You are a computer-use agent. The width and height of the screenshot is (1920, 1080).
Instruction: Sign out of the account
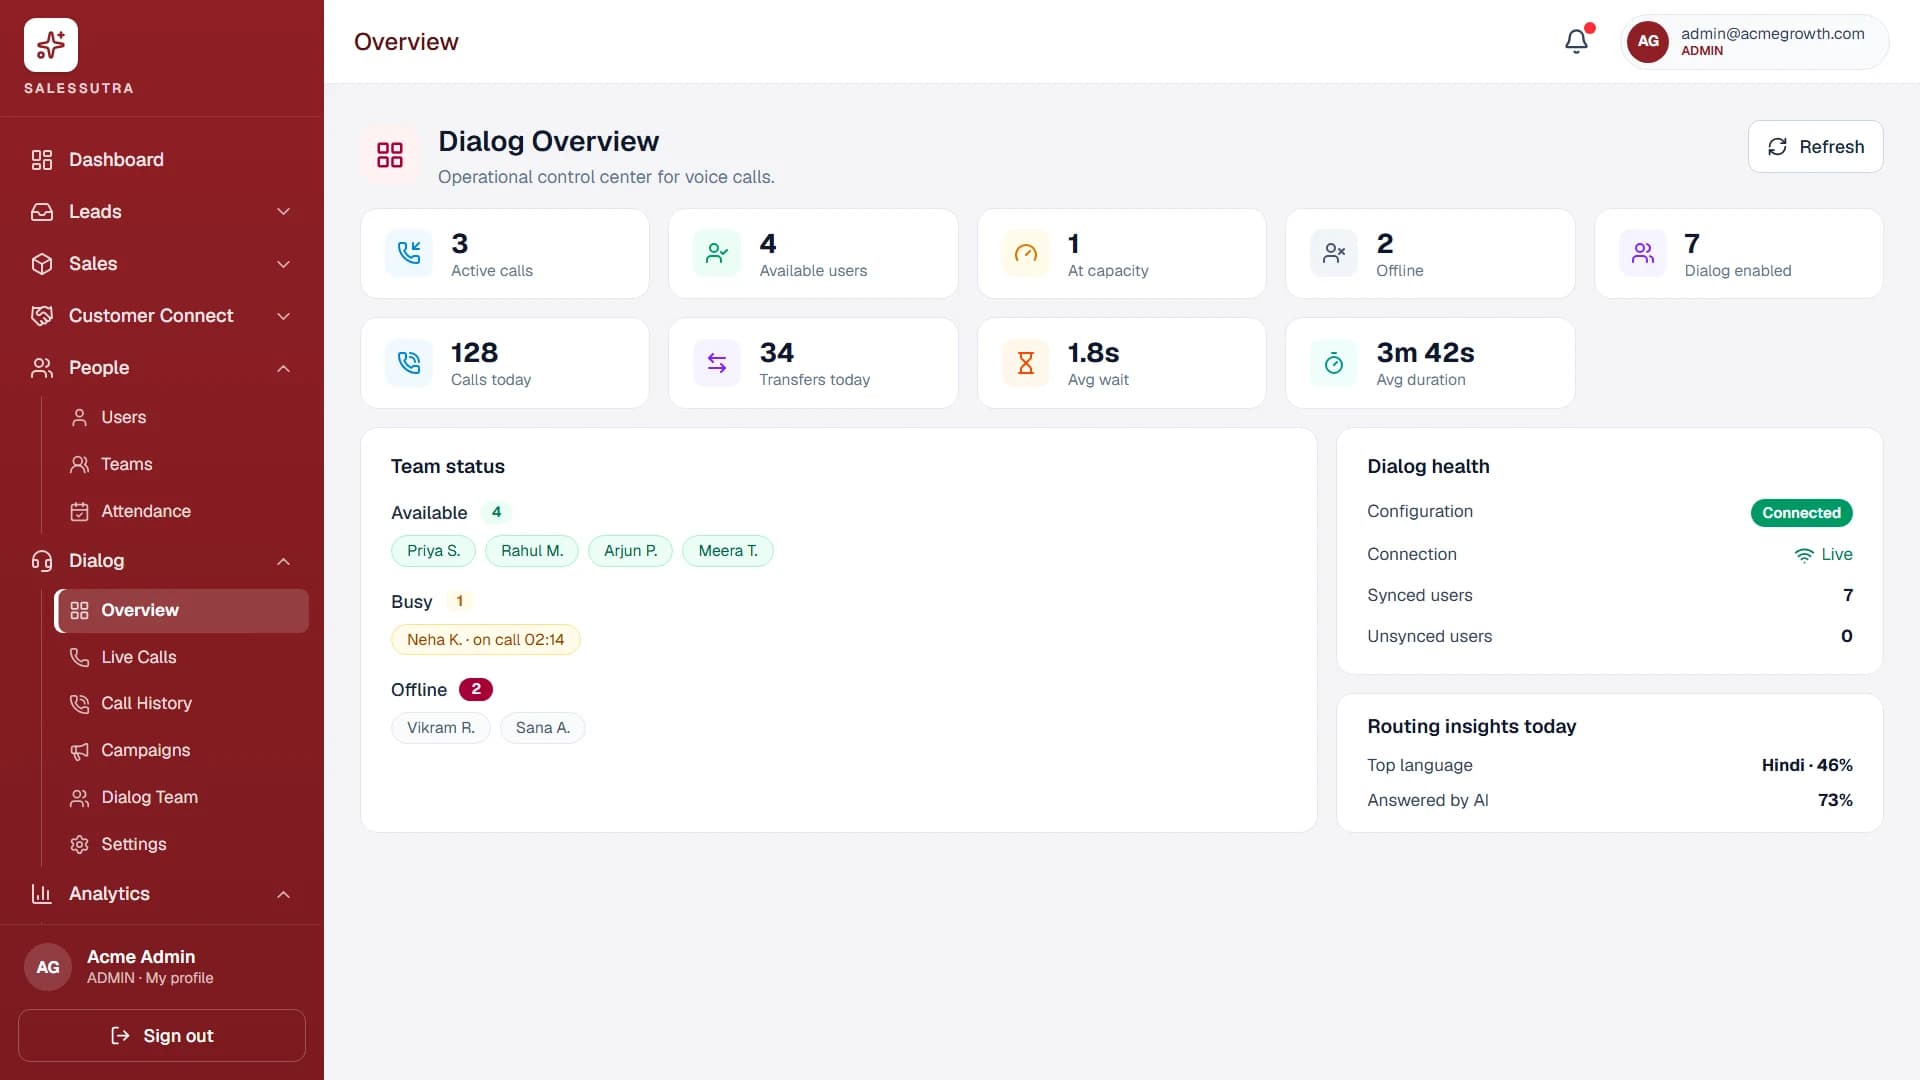click(162, 1035)
